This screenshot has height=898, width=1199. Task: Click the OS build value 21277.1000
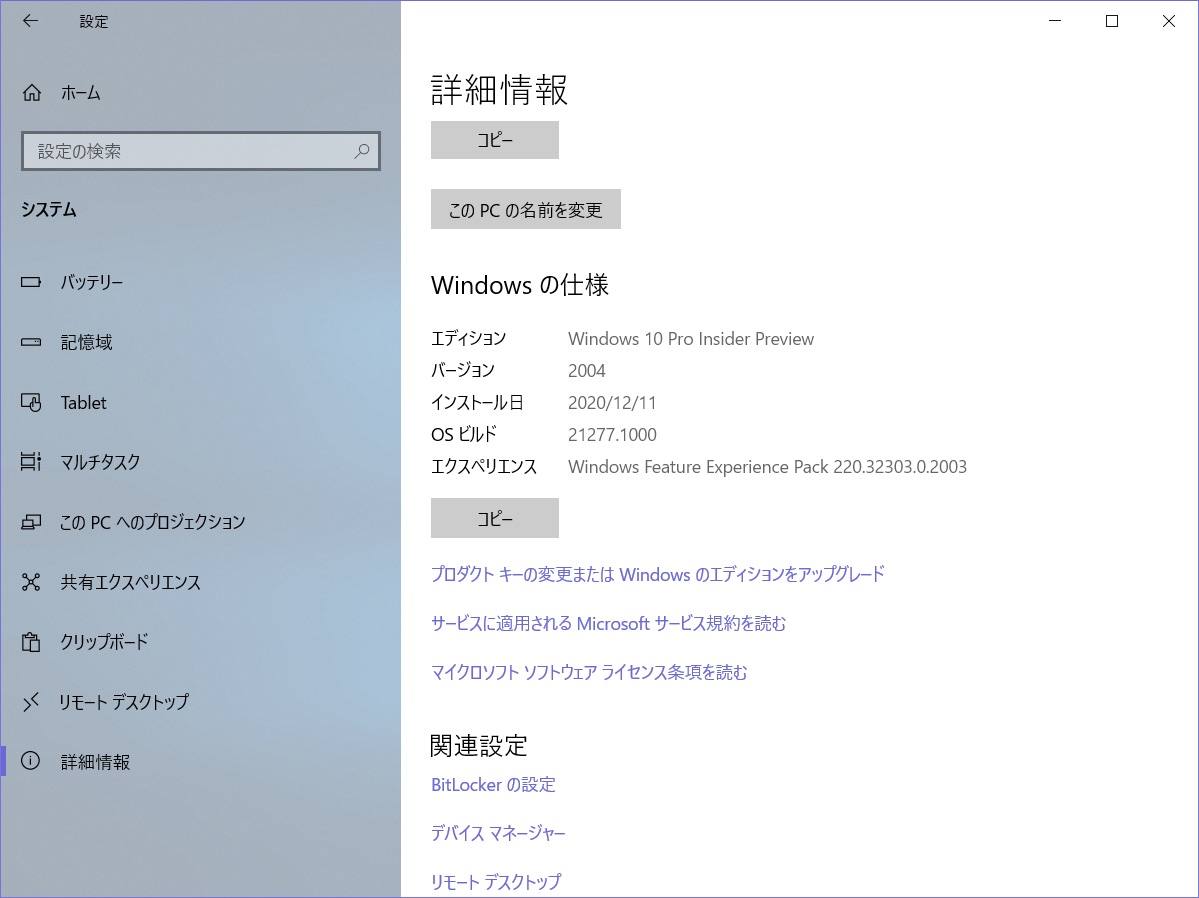coord(612,435)
